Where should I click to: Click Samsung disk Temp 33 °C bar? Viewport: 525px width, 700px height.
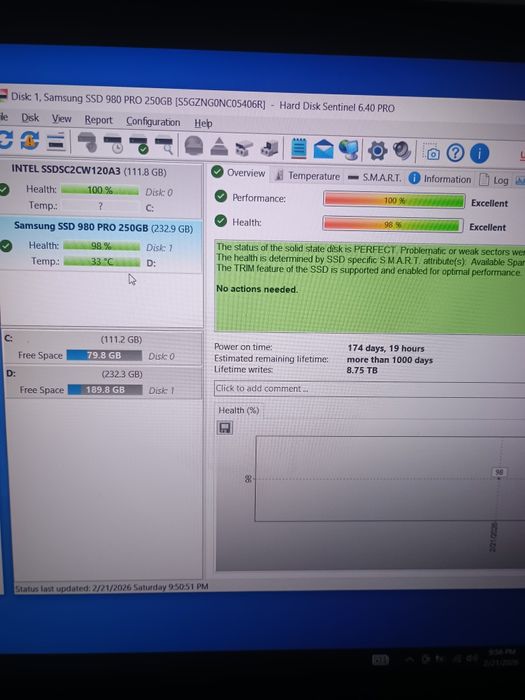pyautogui.click(x=102, y=261)
